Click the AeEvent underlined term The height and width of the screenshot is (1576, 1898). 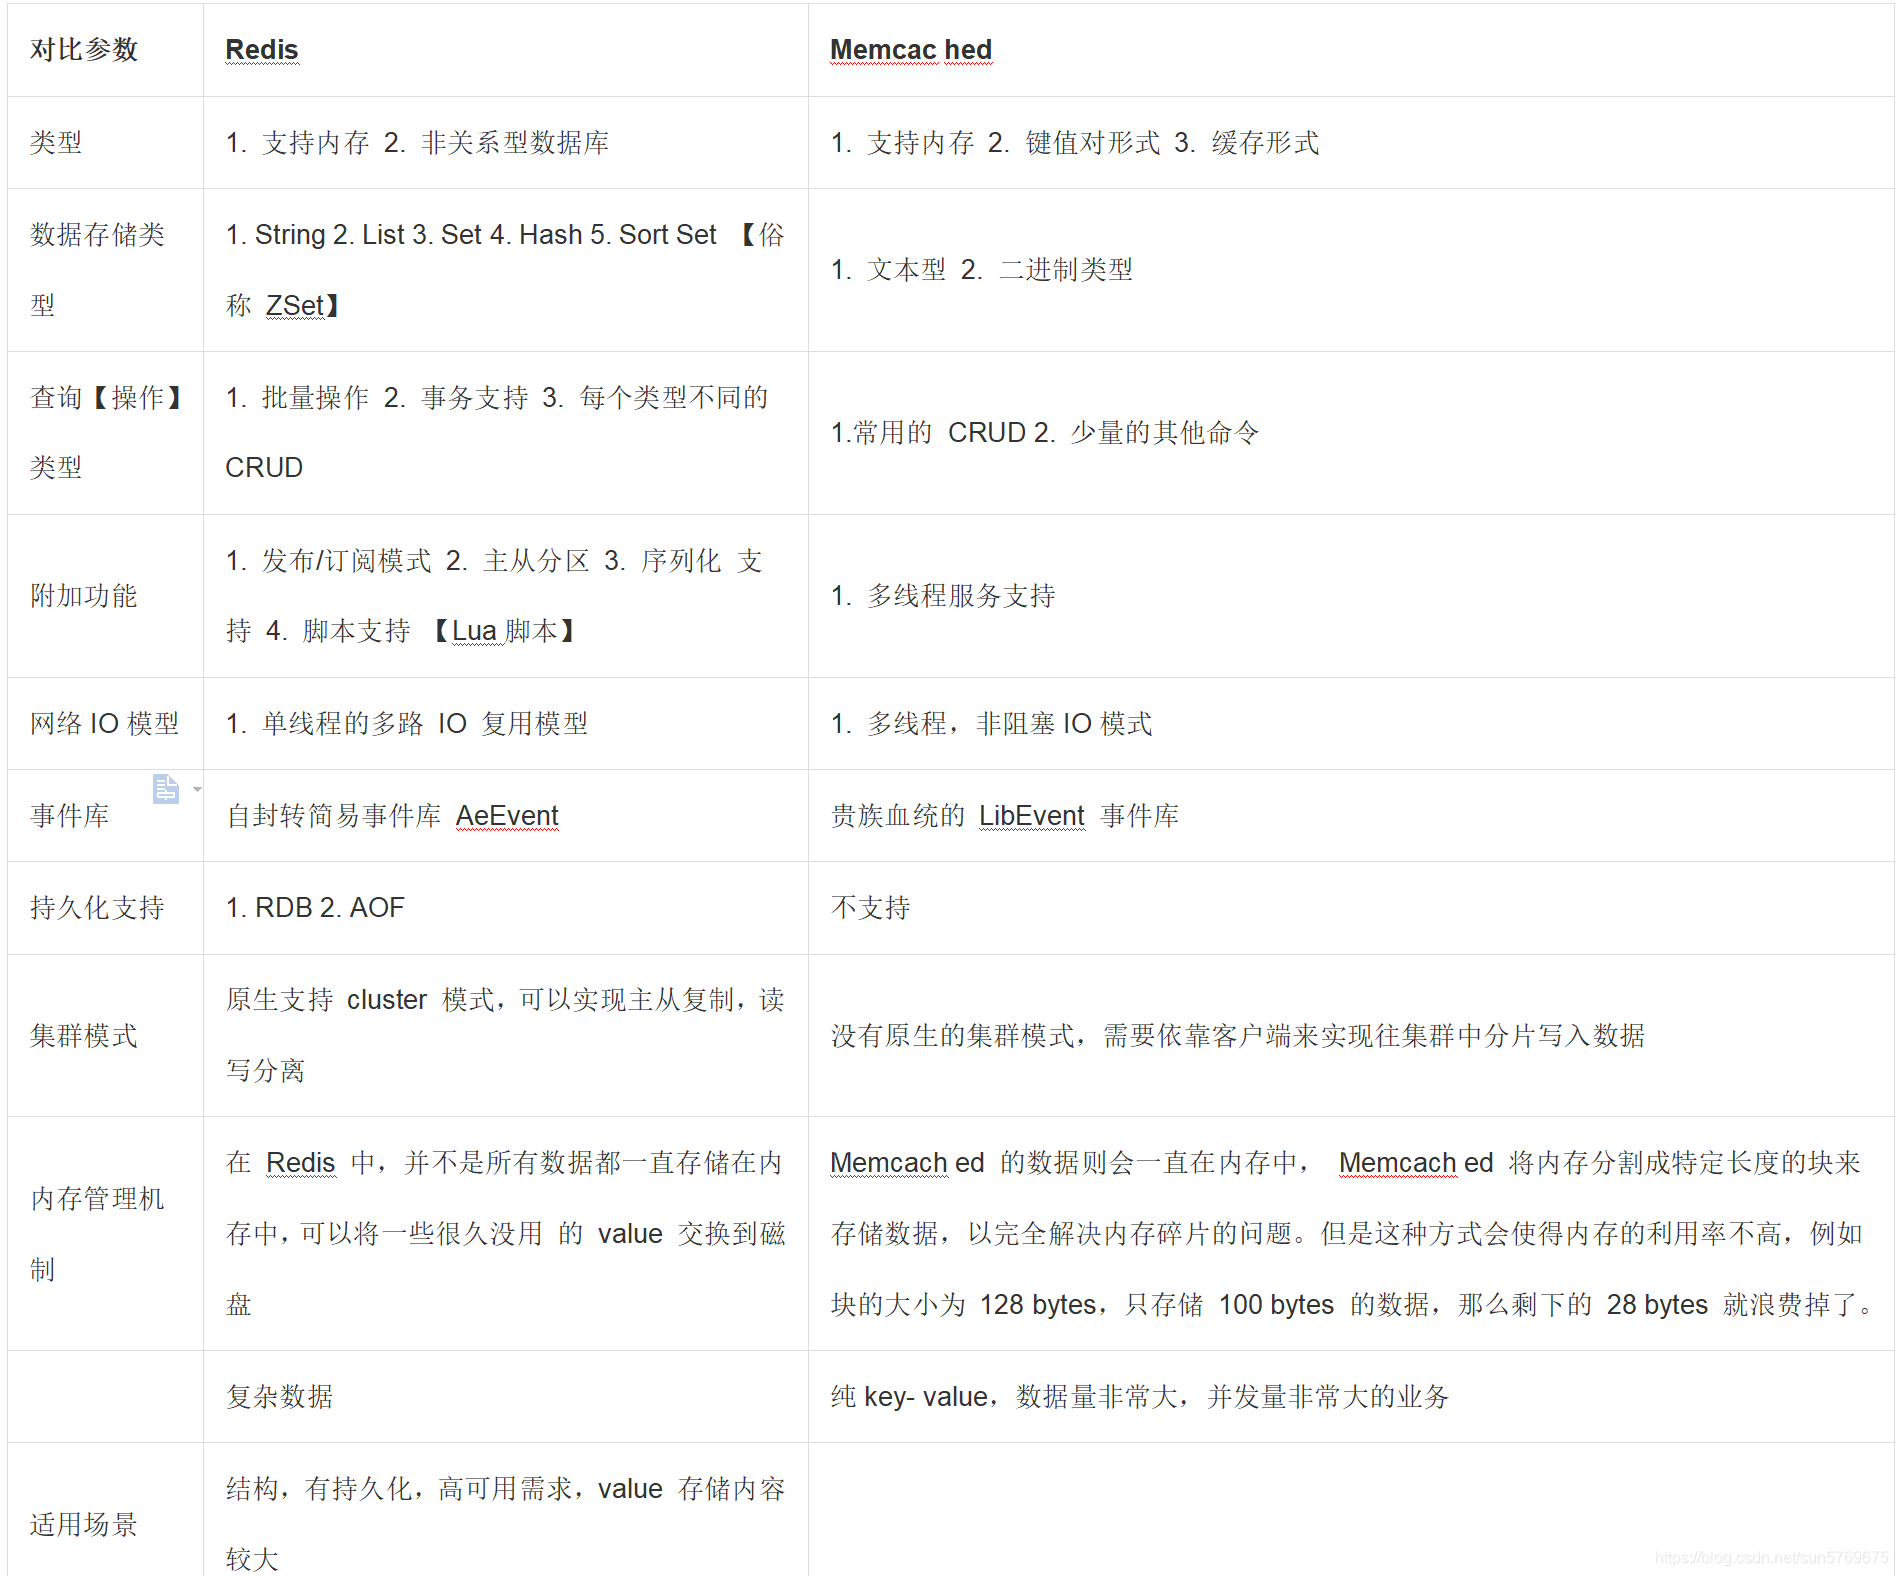[507, 816]
